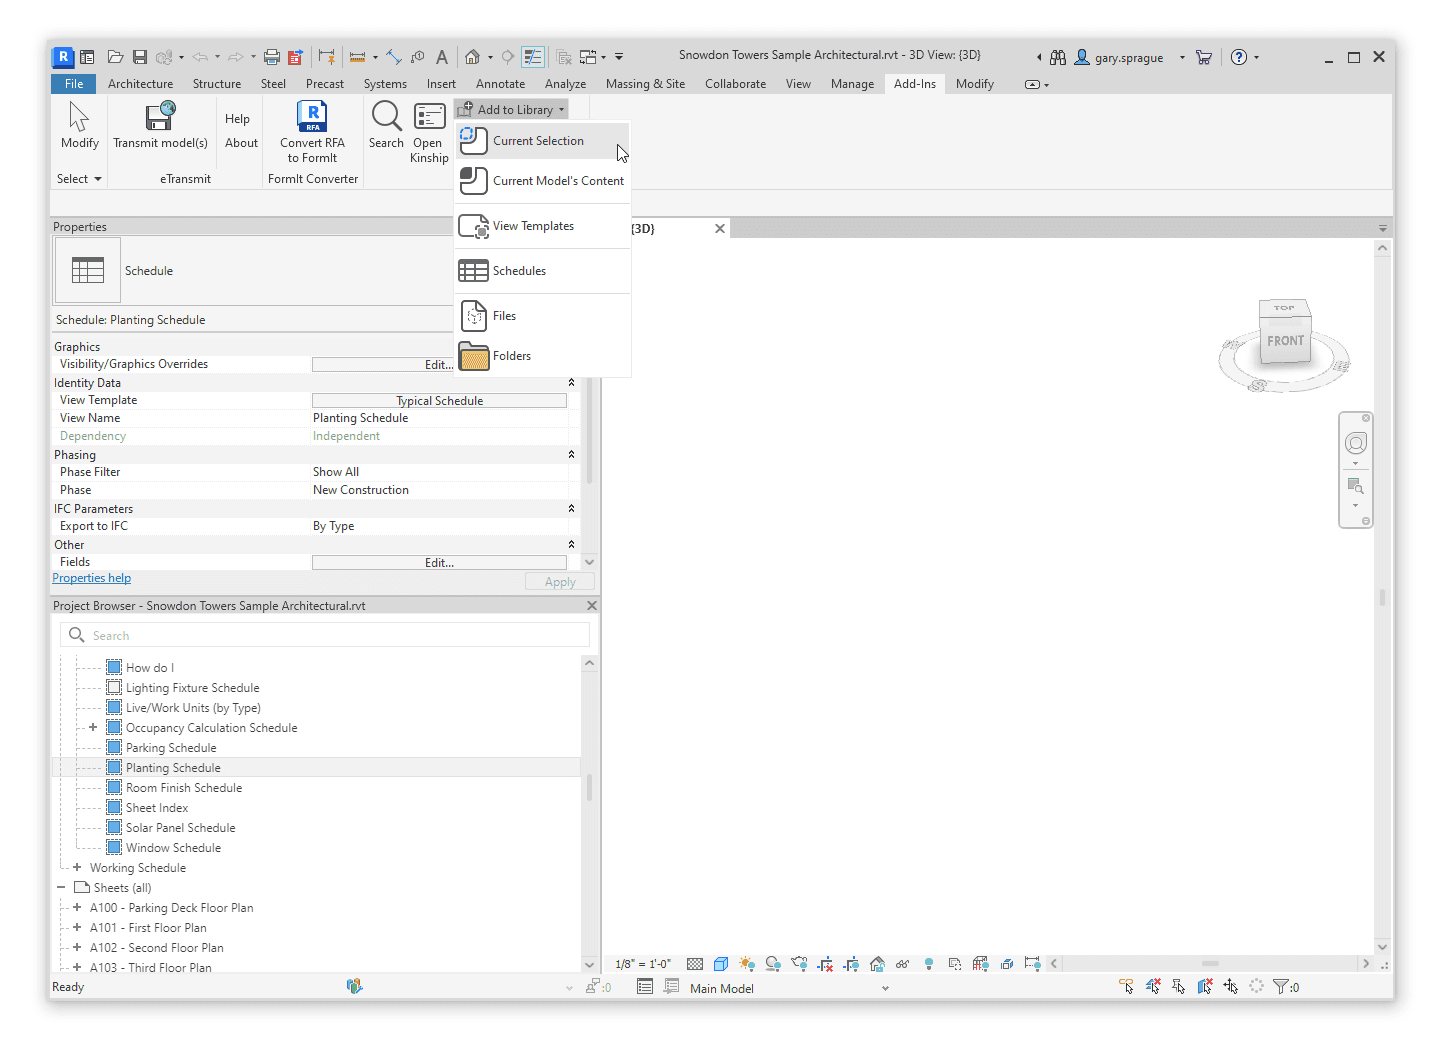Open the Default 3D View home icon

471,57
